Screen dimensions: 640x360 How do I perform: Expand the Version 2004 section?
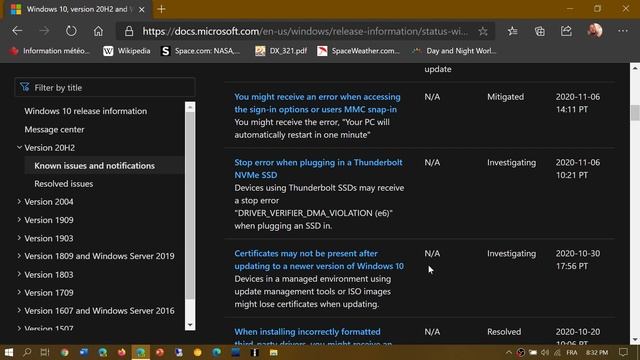(19, 201)
